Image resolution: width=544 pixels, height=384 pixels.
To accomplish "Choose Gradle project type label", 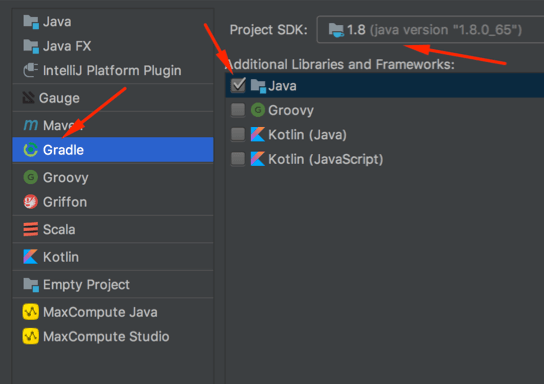I will [63, 150].
